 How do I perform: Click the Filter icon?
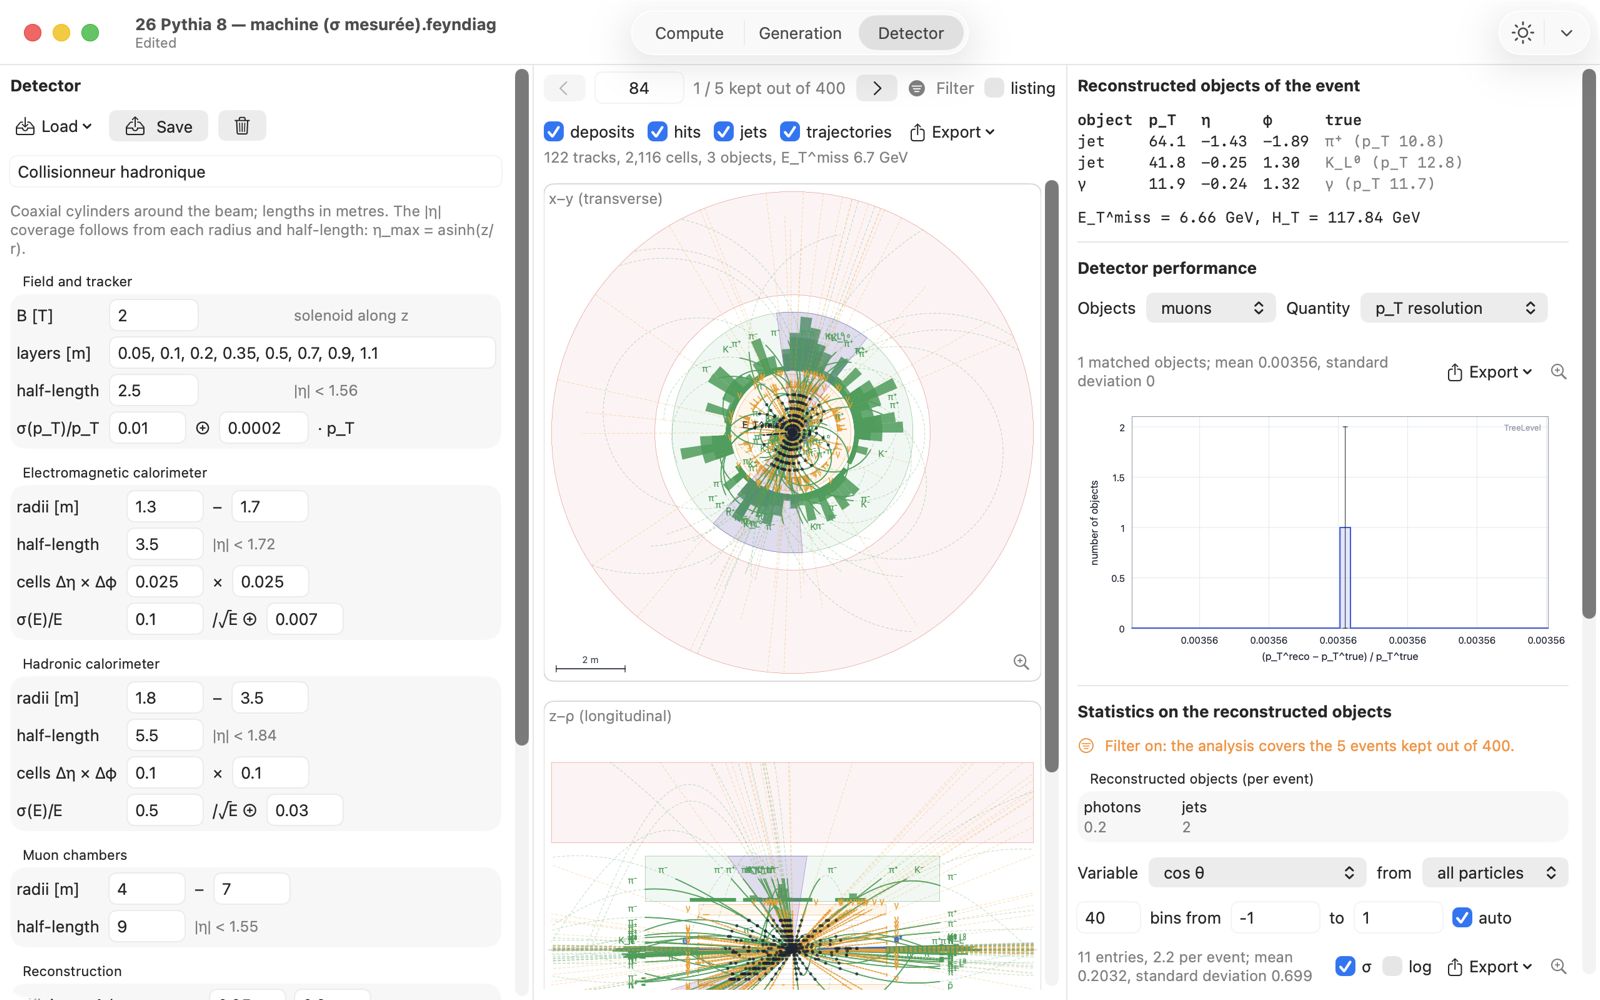point(917,88)
